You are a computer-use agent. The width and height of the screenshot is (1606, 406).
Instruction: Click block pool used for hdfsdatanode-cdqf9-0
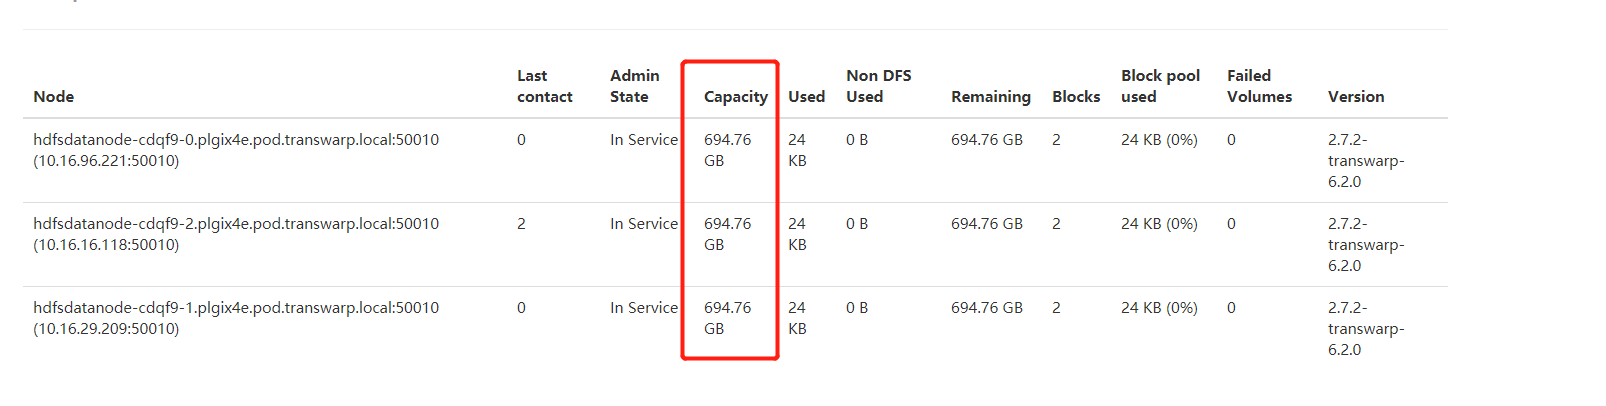[1159, 140]
